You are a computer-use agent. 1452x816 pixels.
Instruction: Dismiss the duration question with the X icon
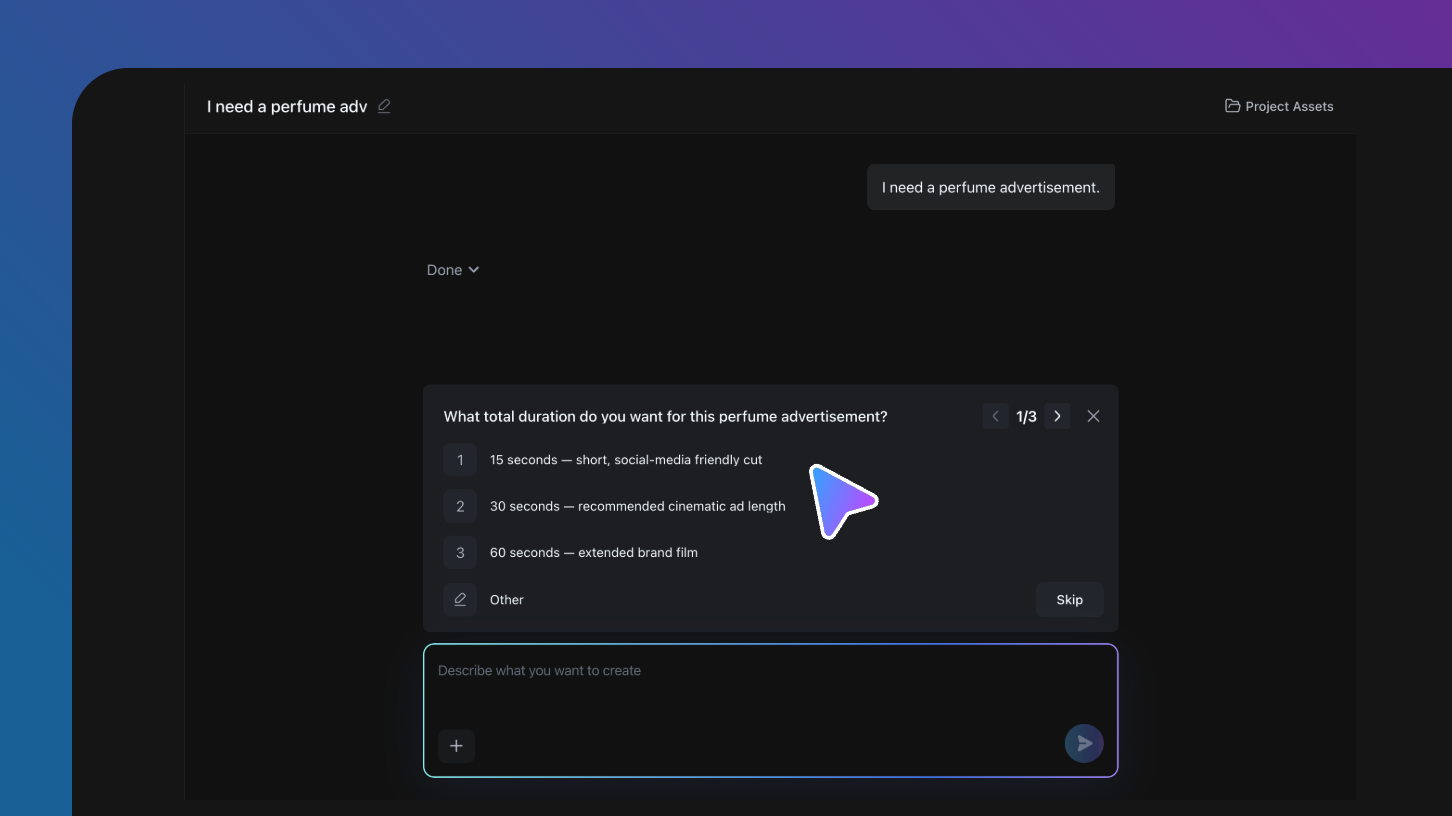click(1093, 416)
